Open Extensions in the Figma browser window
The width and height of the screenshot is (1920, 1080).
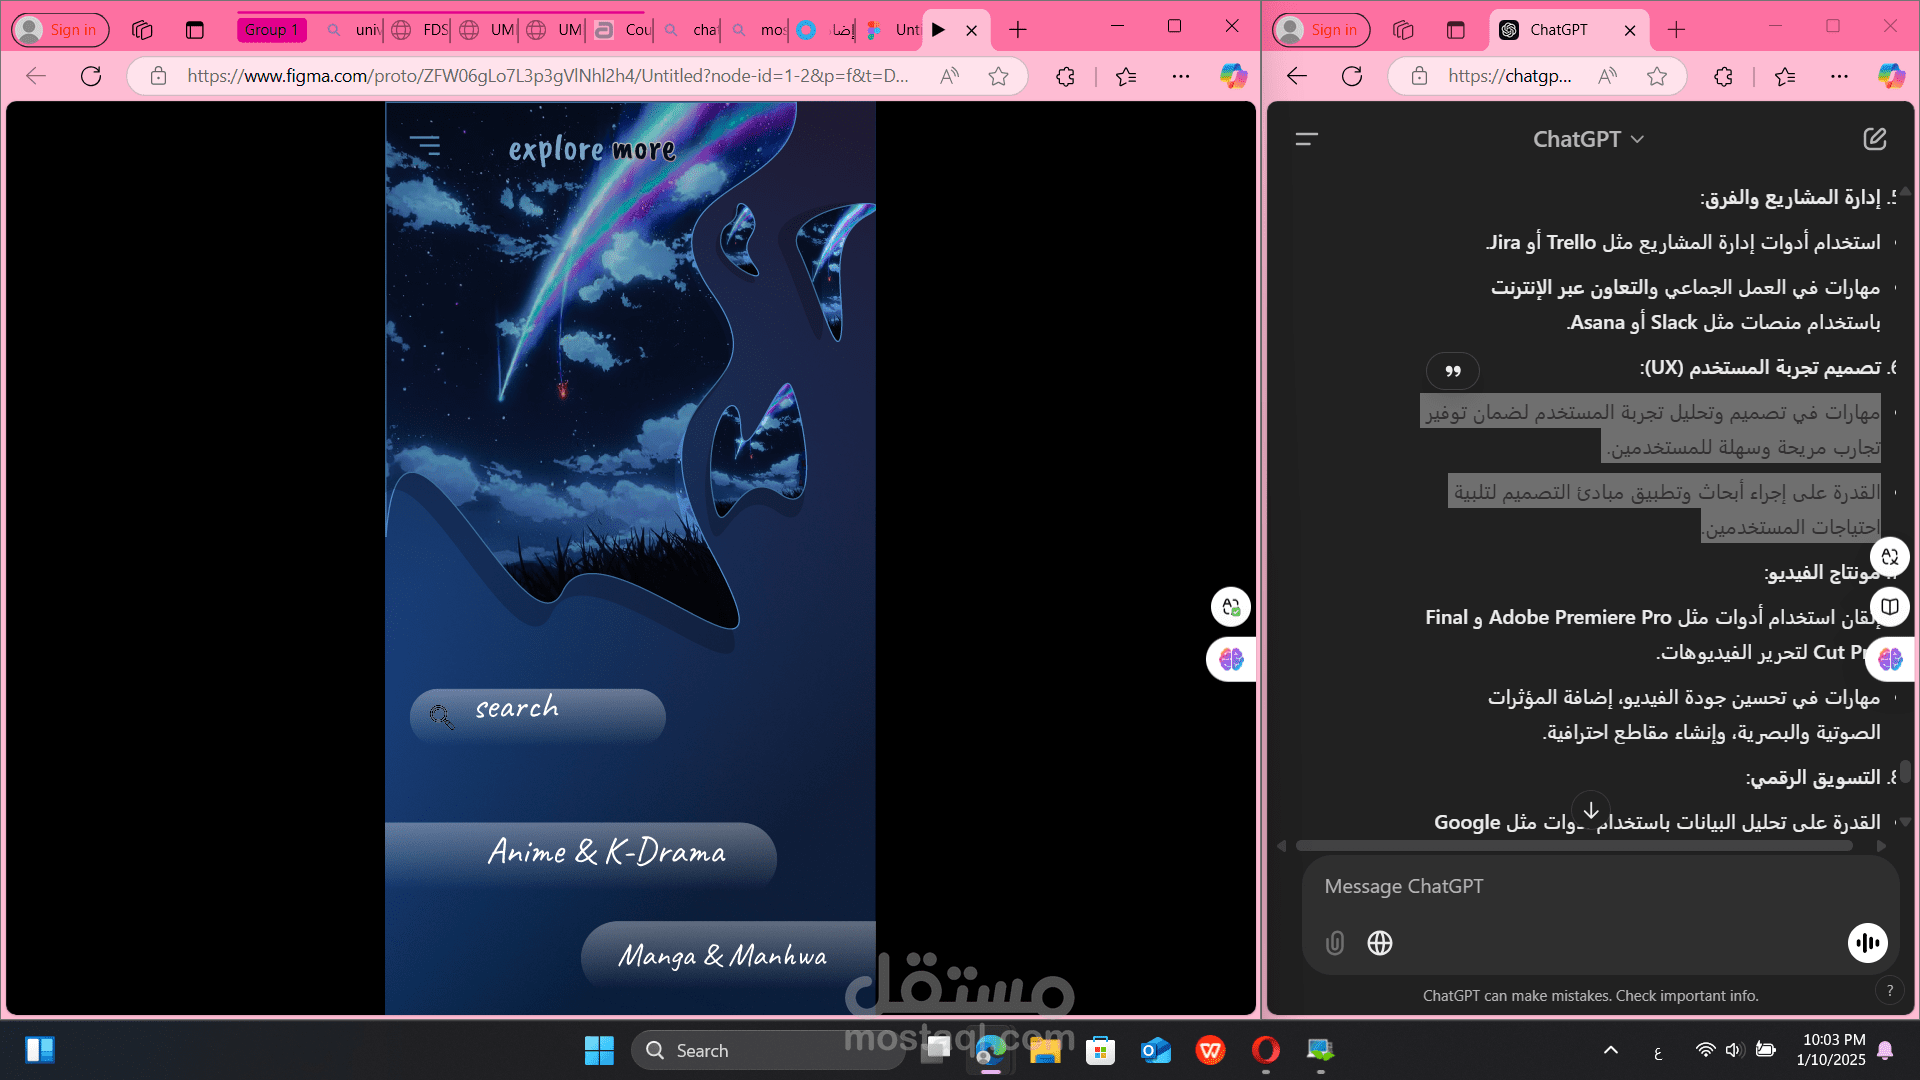coord(1066,76)
